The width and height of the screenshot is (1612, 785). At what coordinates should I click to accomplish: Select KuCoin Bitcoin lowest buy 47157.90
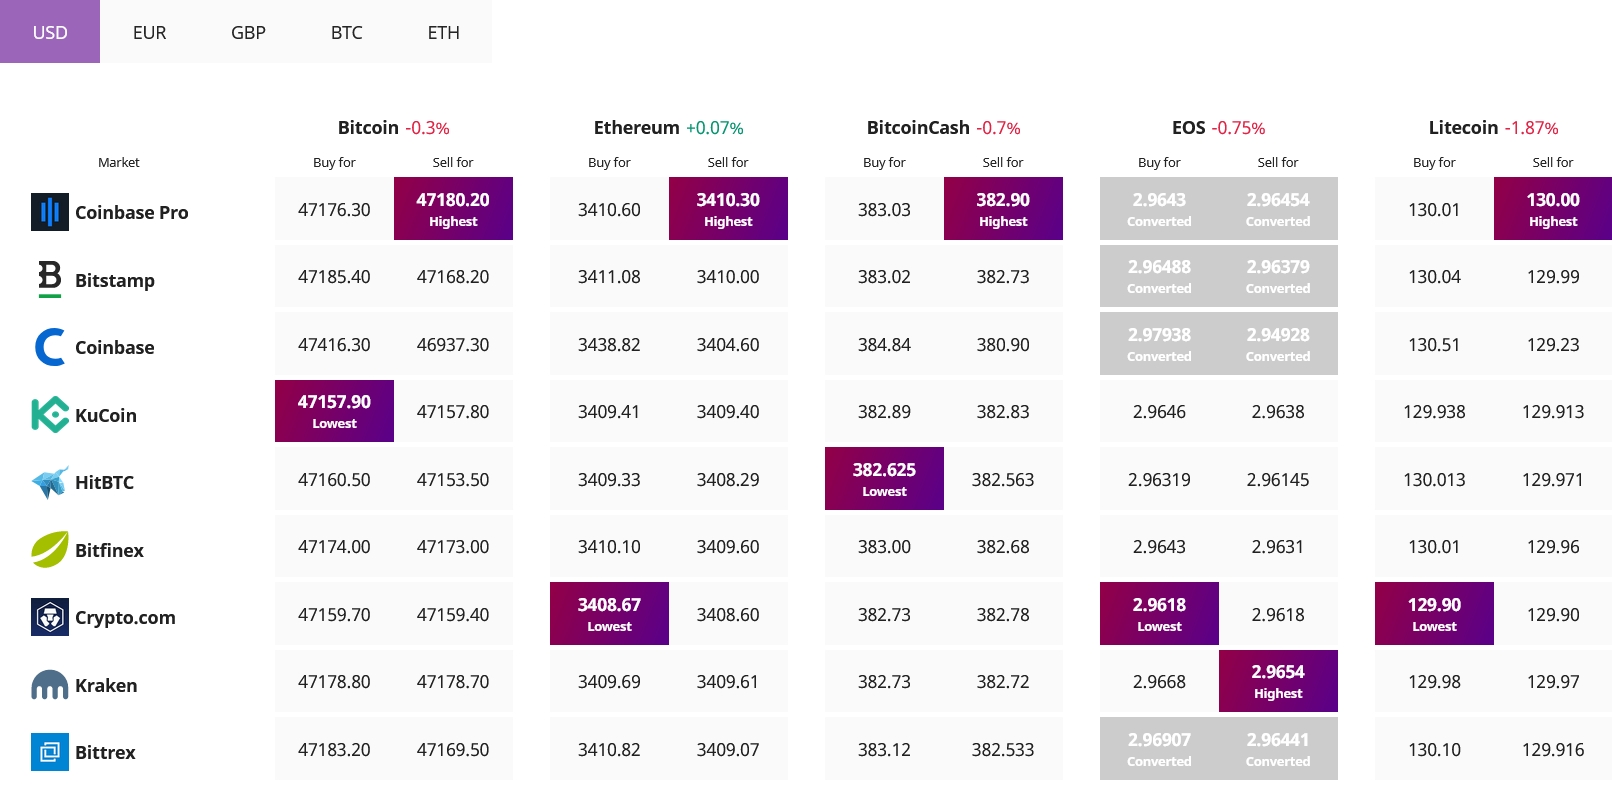[x=334, y=411]
